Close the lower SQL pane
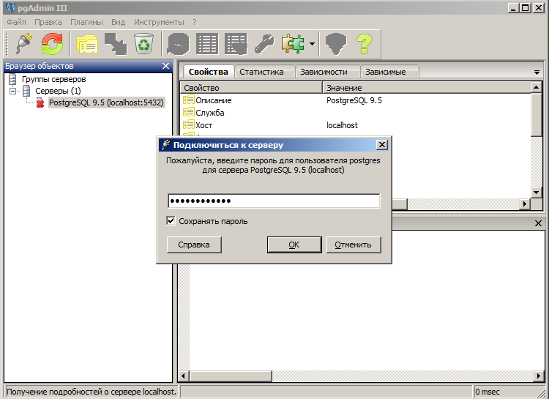The height and width of the screenshot is (399, 549). 538,223
